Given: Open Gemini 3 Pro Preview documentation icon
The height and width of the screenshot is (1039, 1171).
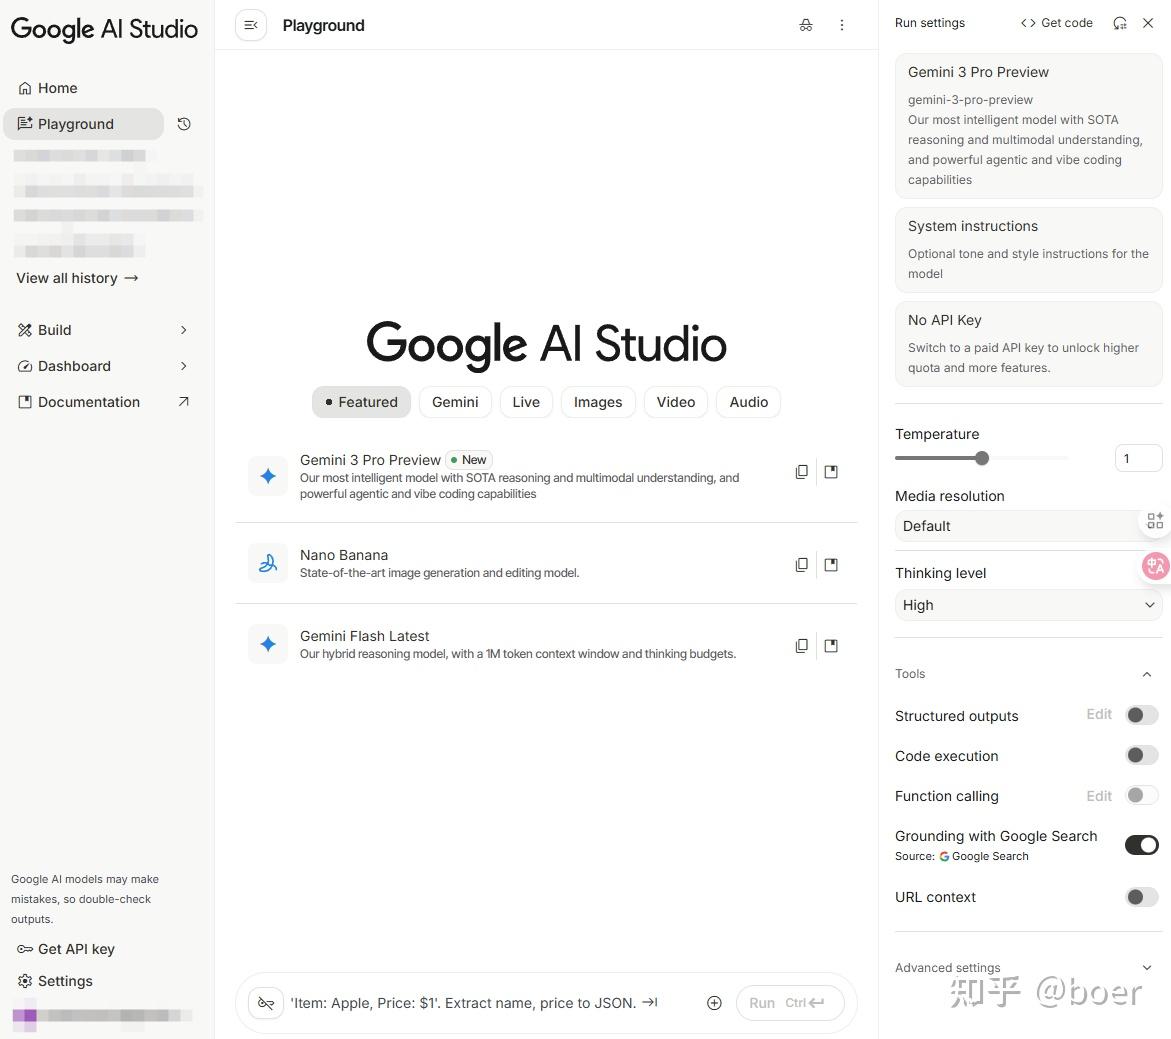Looking at the screenshot, I should click(830, 472).
